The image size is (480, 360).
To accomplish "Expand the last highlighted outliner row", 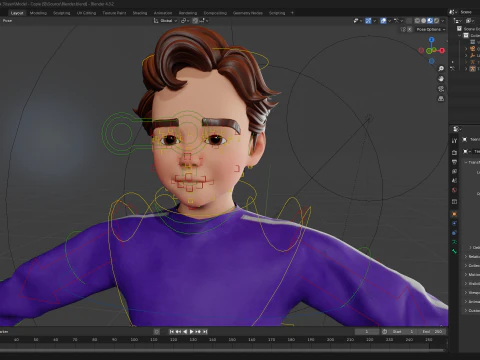I will [466, 69].
